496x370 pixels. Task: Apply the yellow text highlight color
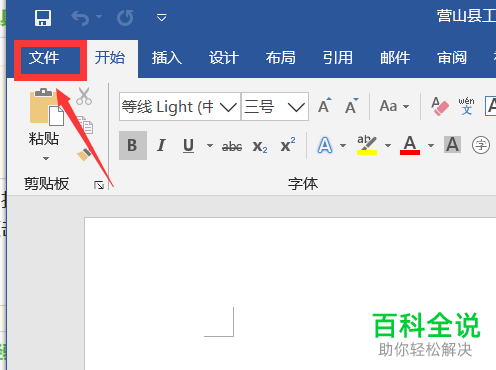coord(367,145)
